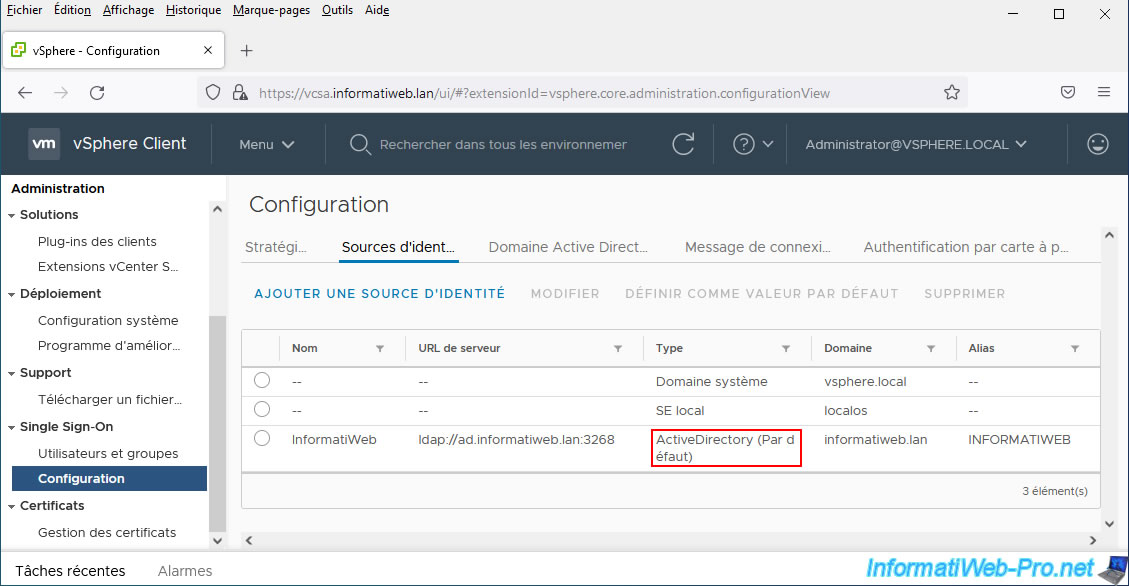This screenshot has height=586, width=1129.
Task: Open Extensions vCenter S... in the sidebar
Action: click(x=108, y=266)
